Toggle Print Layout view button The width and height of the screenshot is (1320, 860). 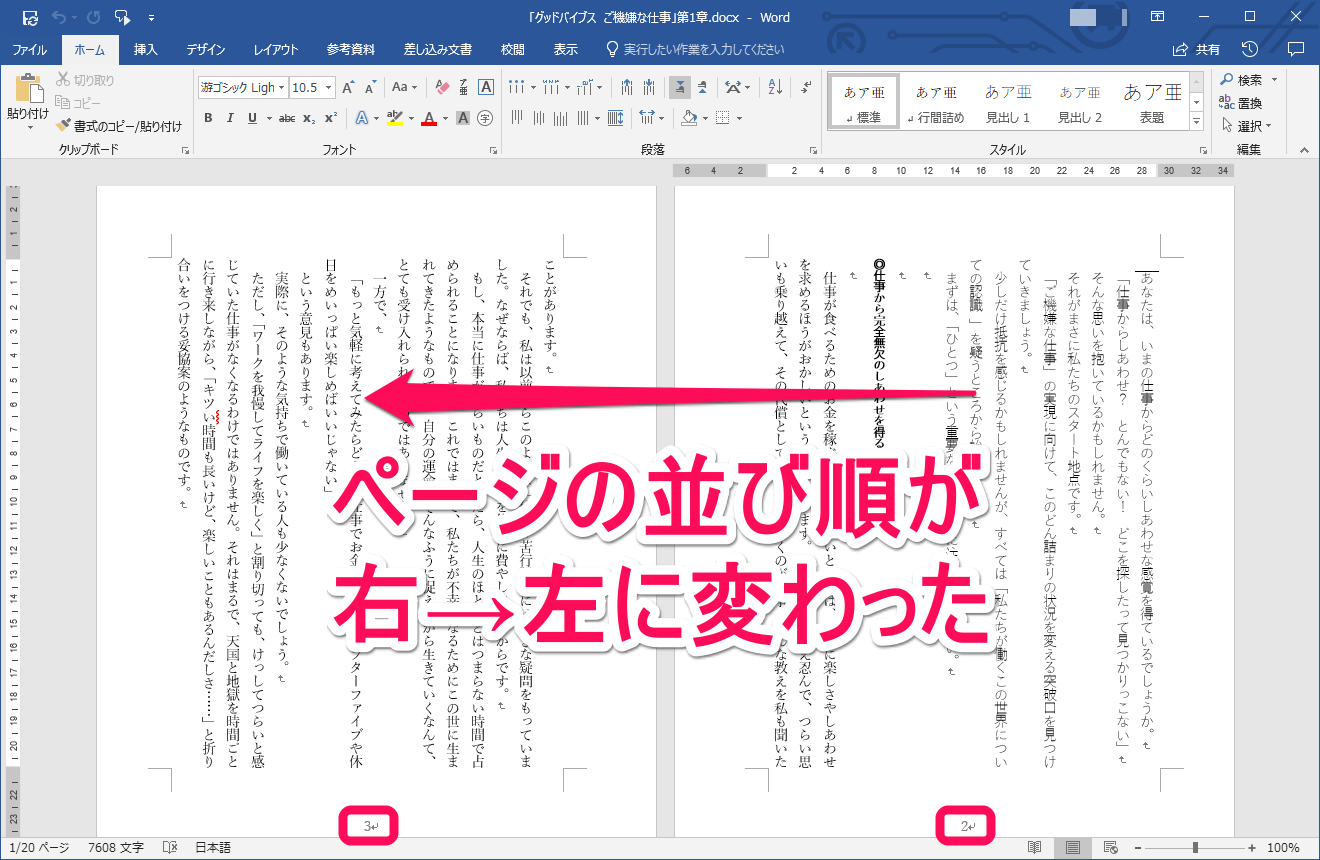(x=1073, y=847)
